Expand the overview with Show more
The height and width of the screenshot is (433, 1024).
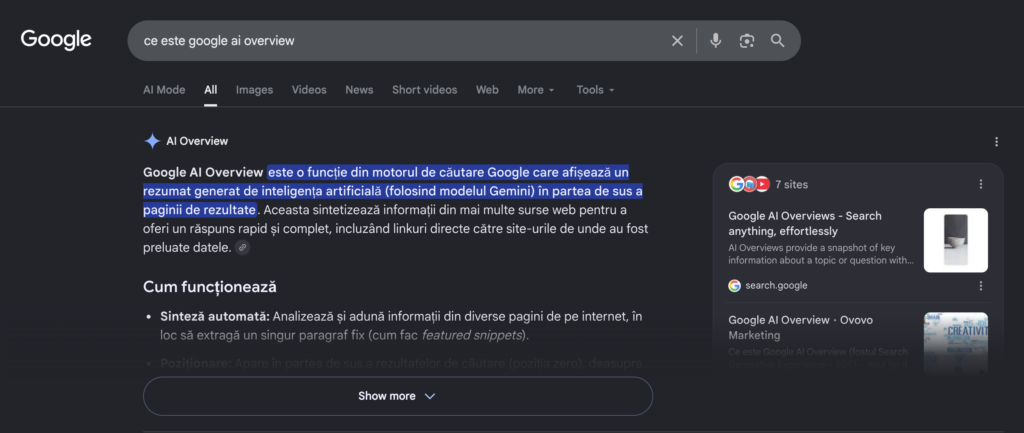[x=398, y=396]
